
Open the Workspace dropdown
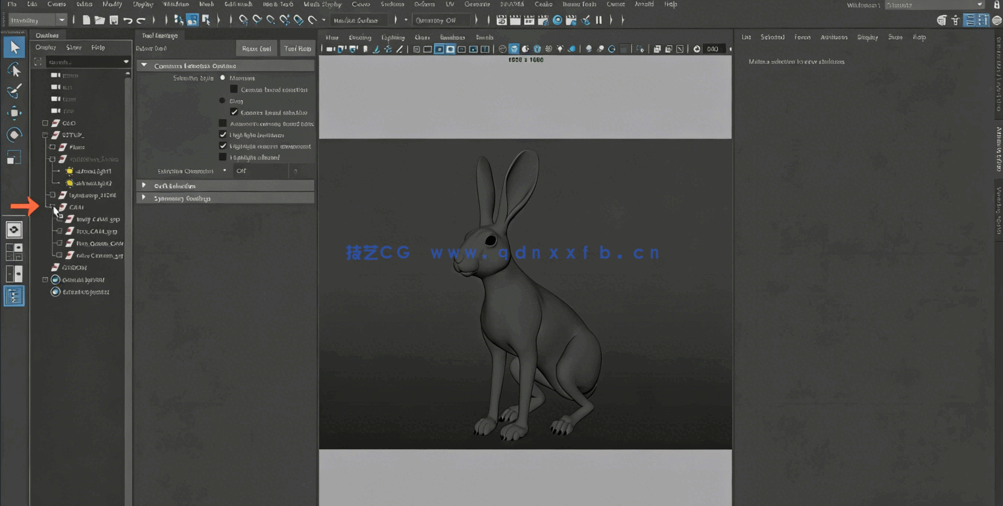tap(933, 5)
